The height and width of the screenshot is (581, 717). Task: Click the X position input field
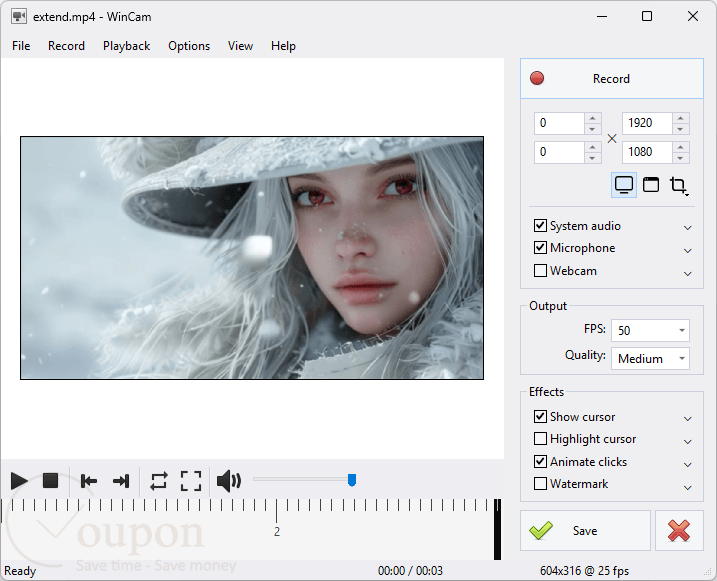(559, 123)
